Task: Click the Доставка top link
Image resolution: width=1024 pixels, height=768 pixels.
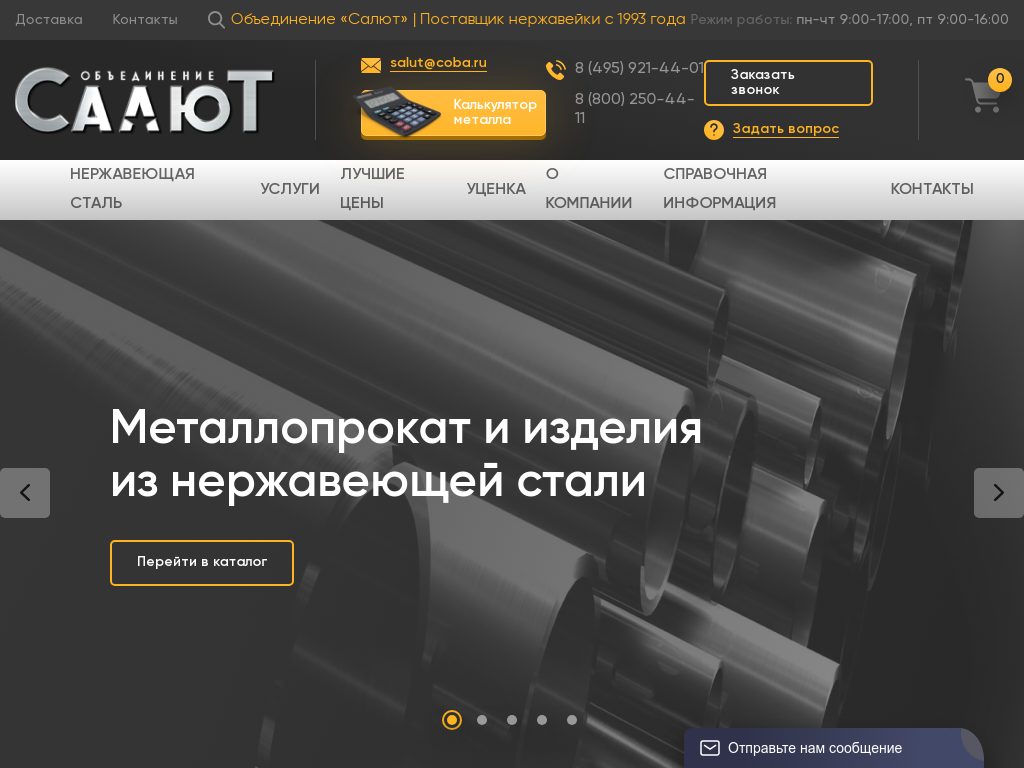Action: coord(49,20)
